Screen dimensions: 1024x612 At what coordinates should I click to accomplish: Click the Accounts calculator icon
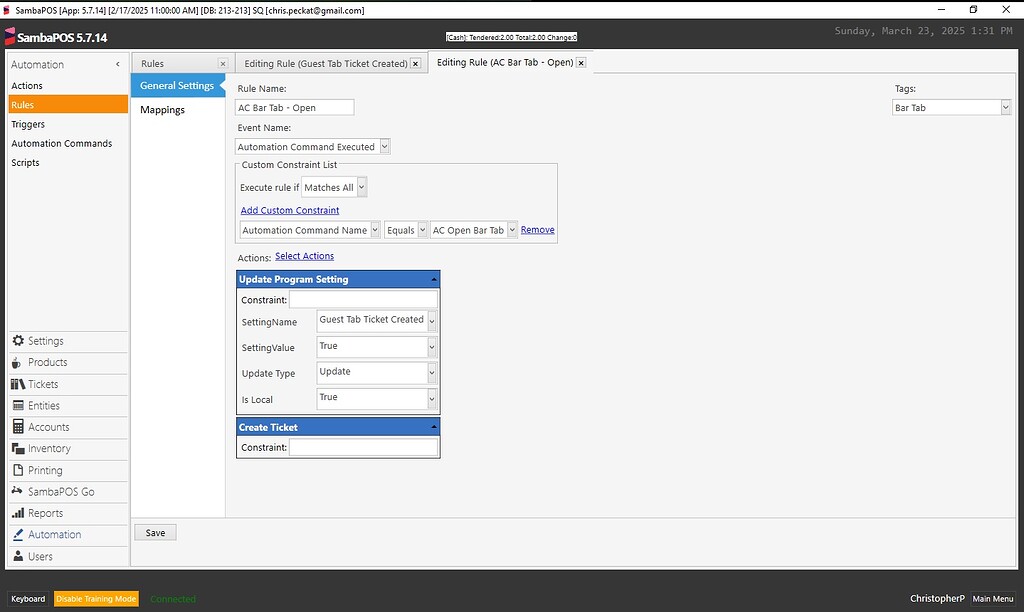tap(18, 427)
